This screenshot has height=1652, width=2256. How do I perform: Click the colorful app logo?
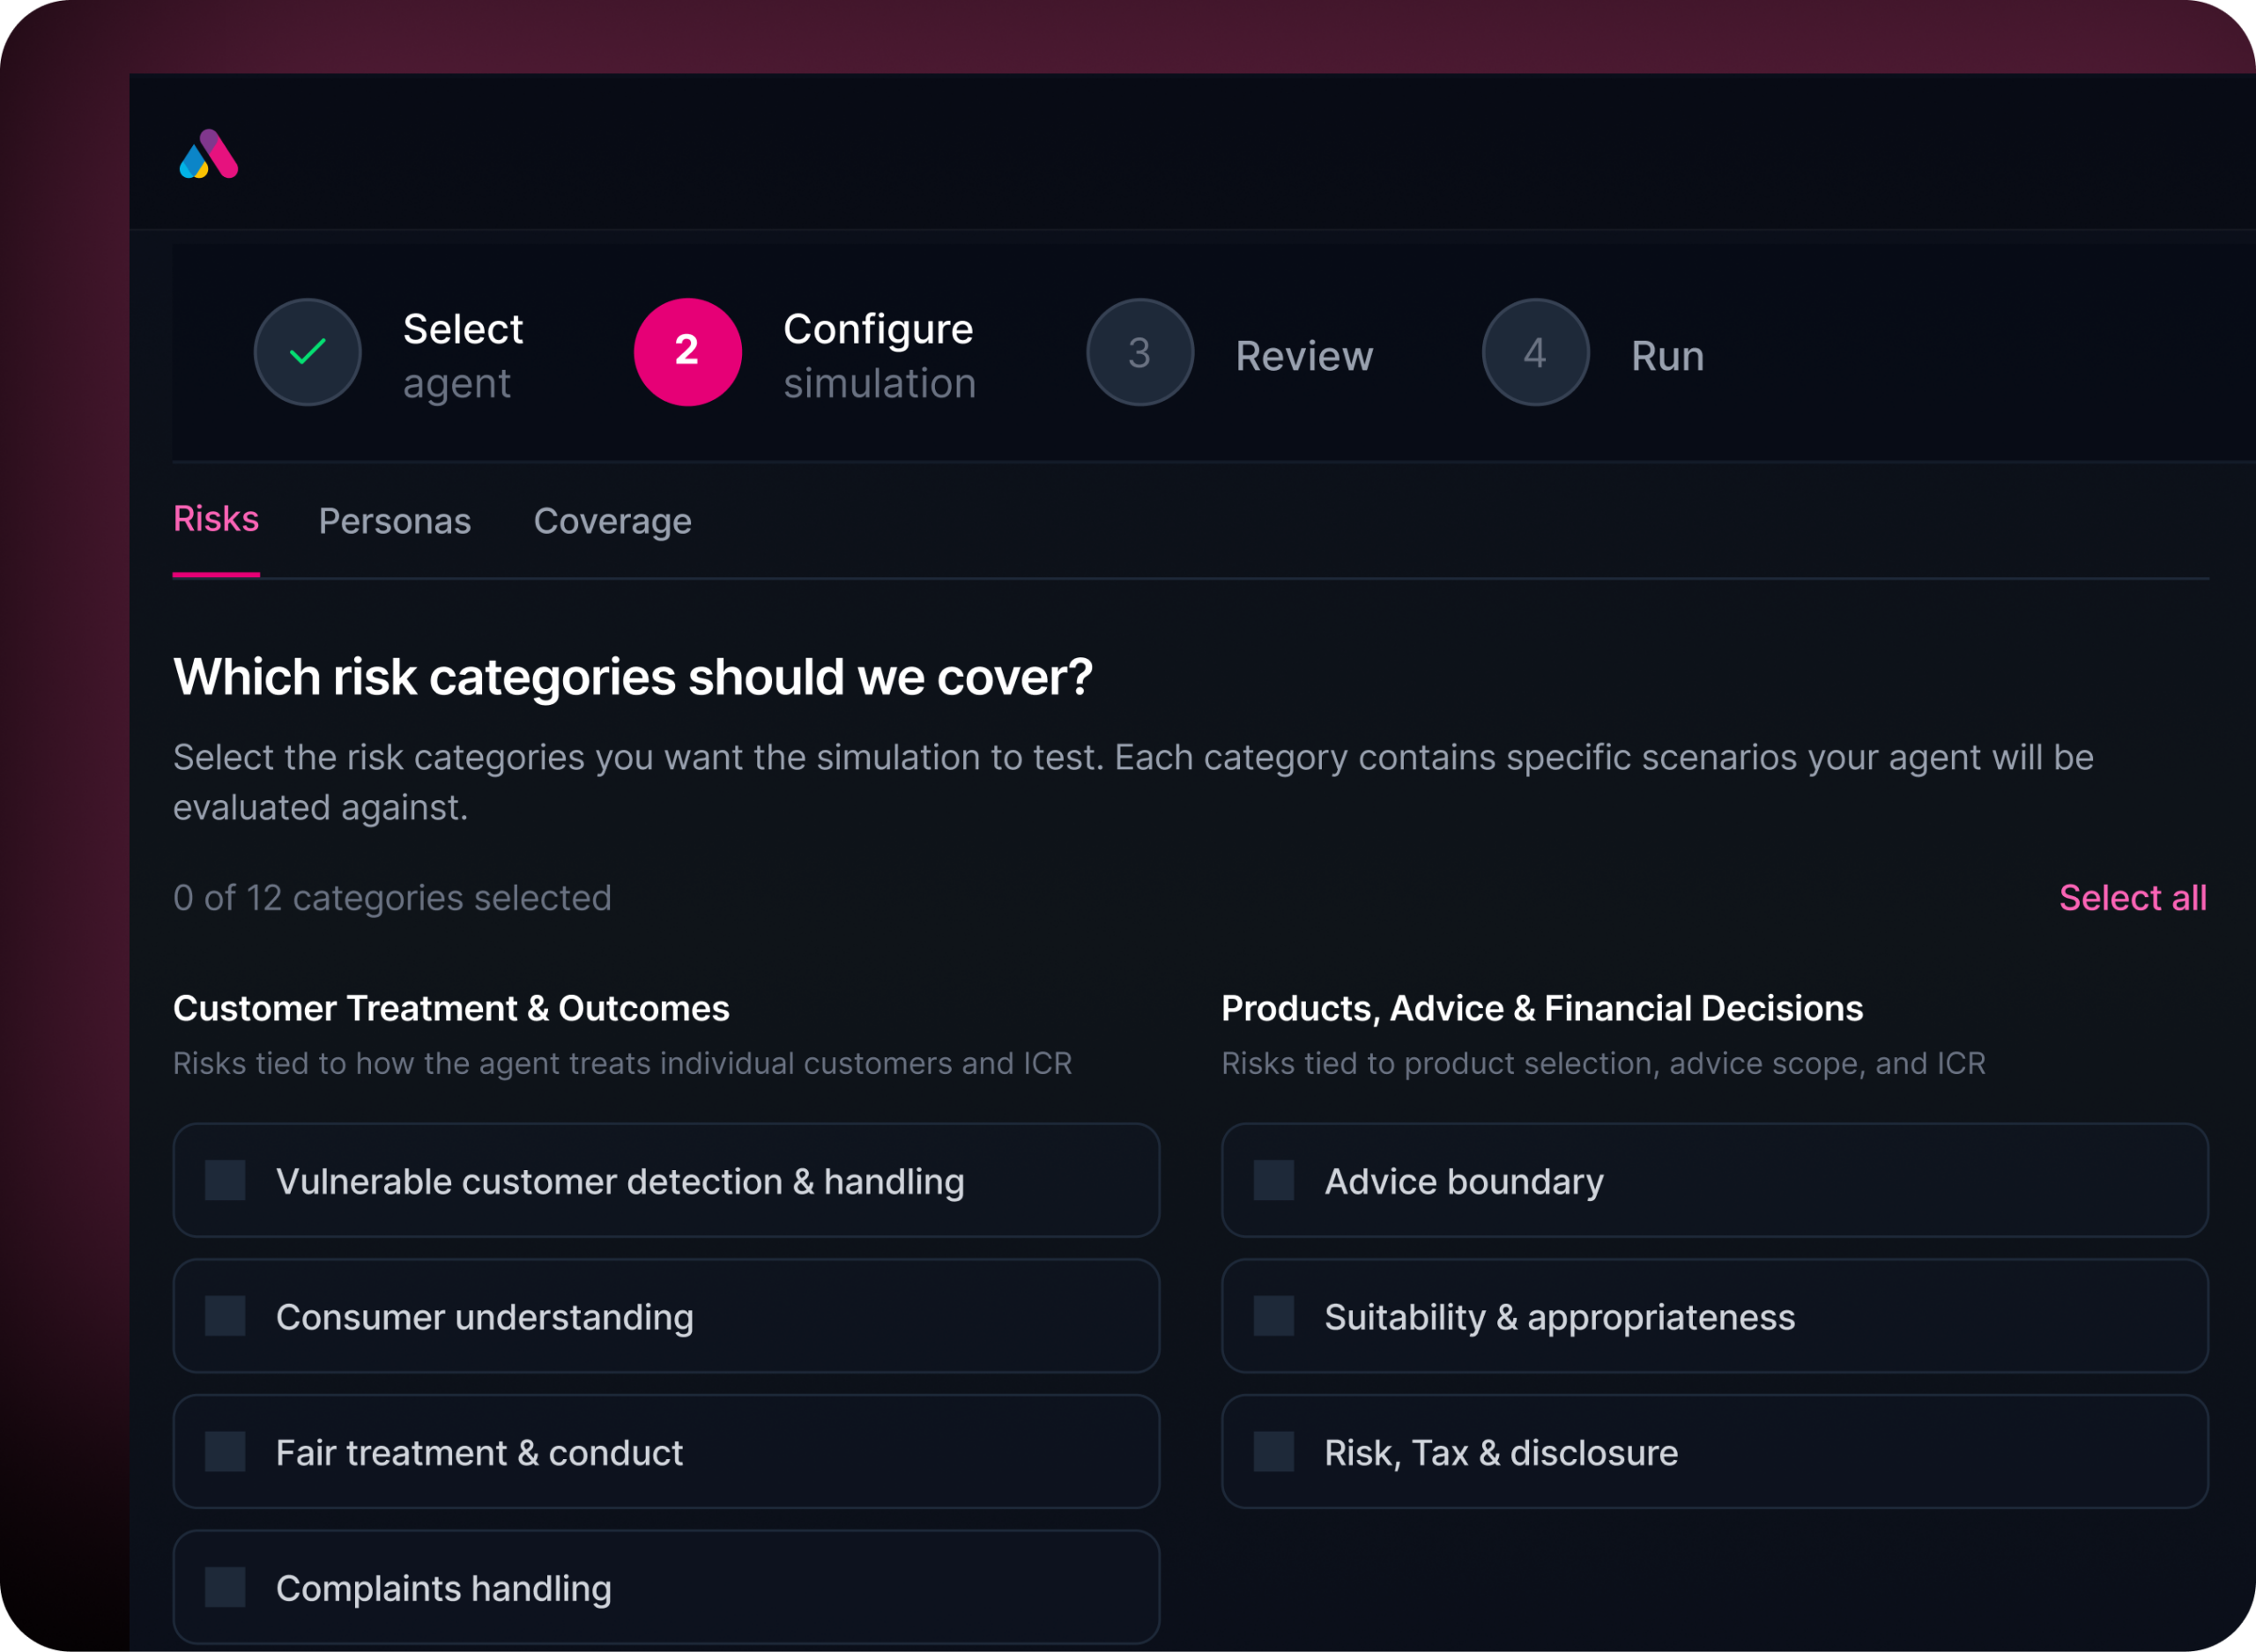click(208, 154)
